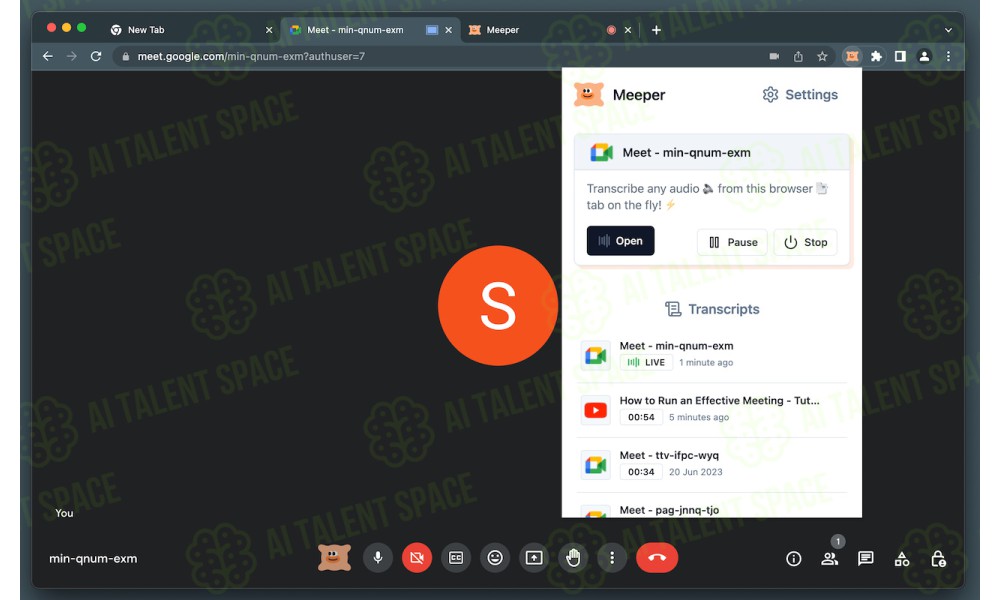Close the Meeper browser tab
The width and height of the screenshot is (1000, 600).
[x=628, y=30]
